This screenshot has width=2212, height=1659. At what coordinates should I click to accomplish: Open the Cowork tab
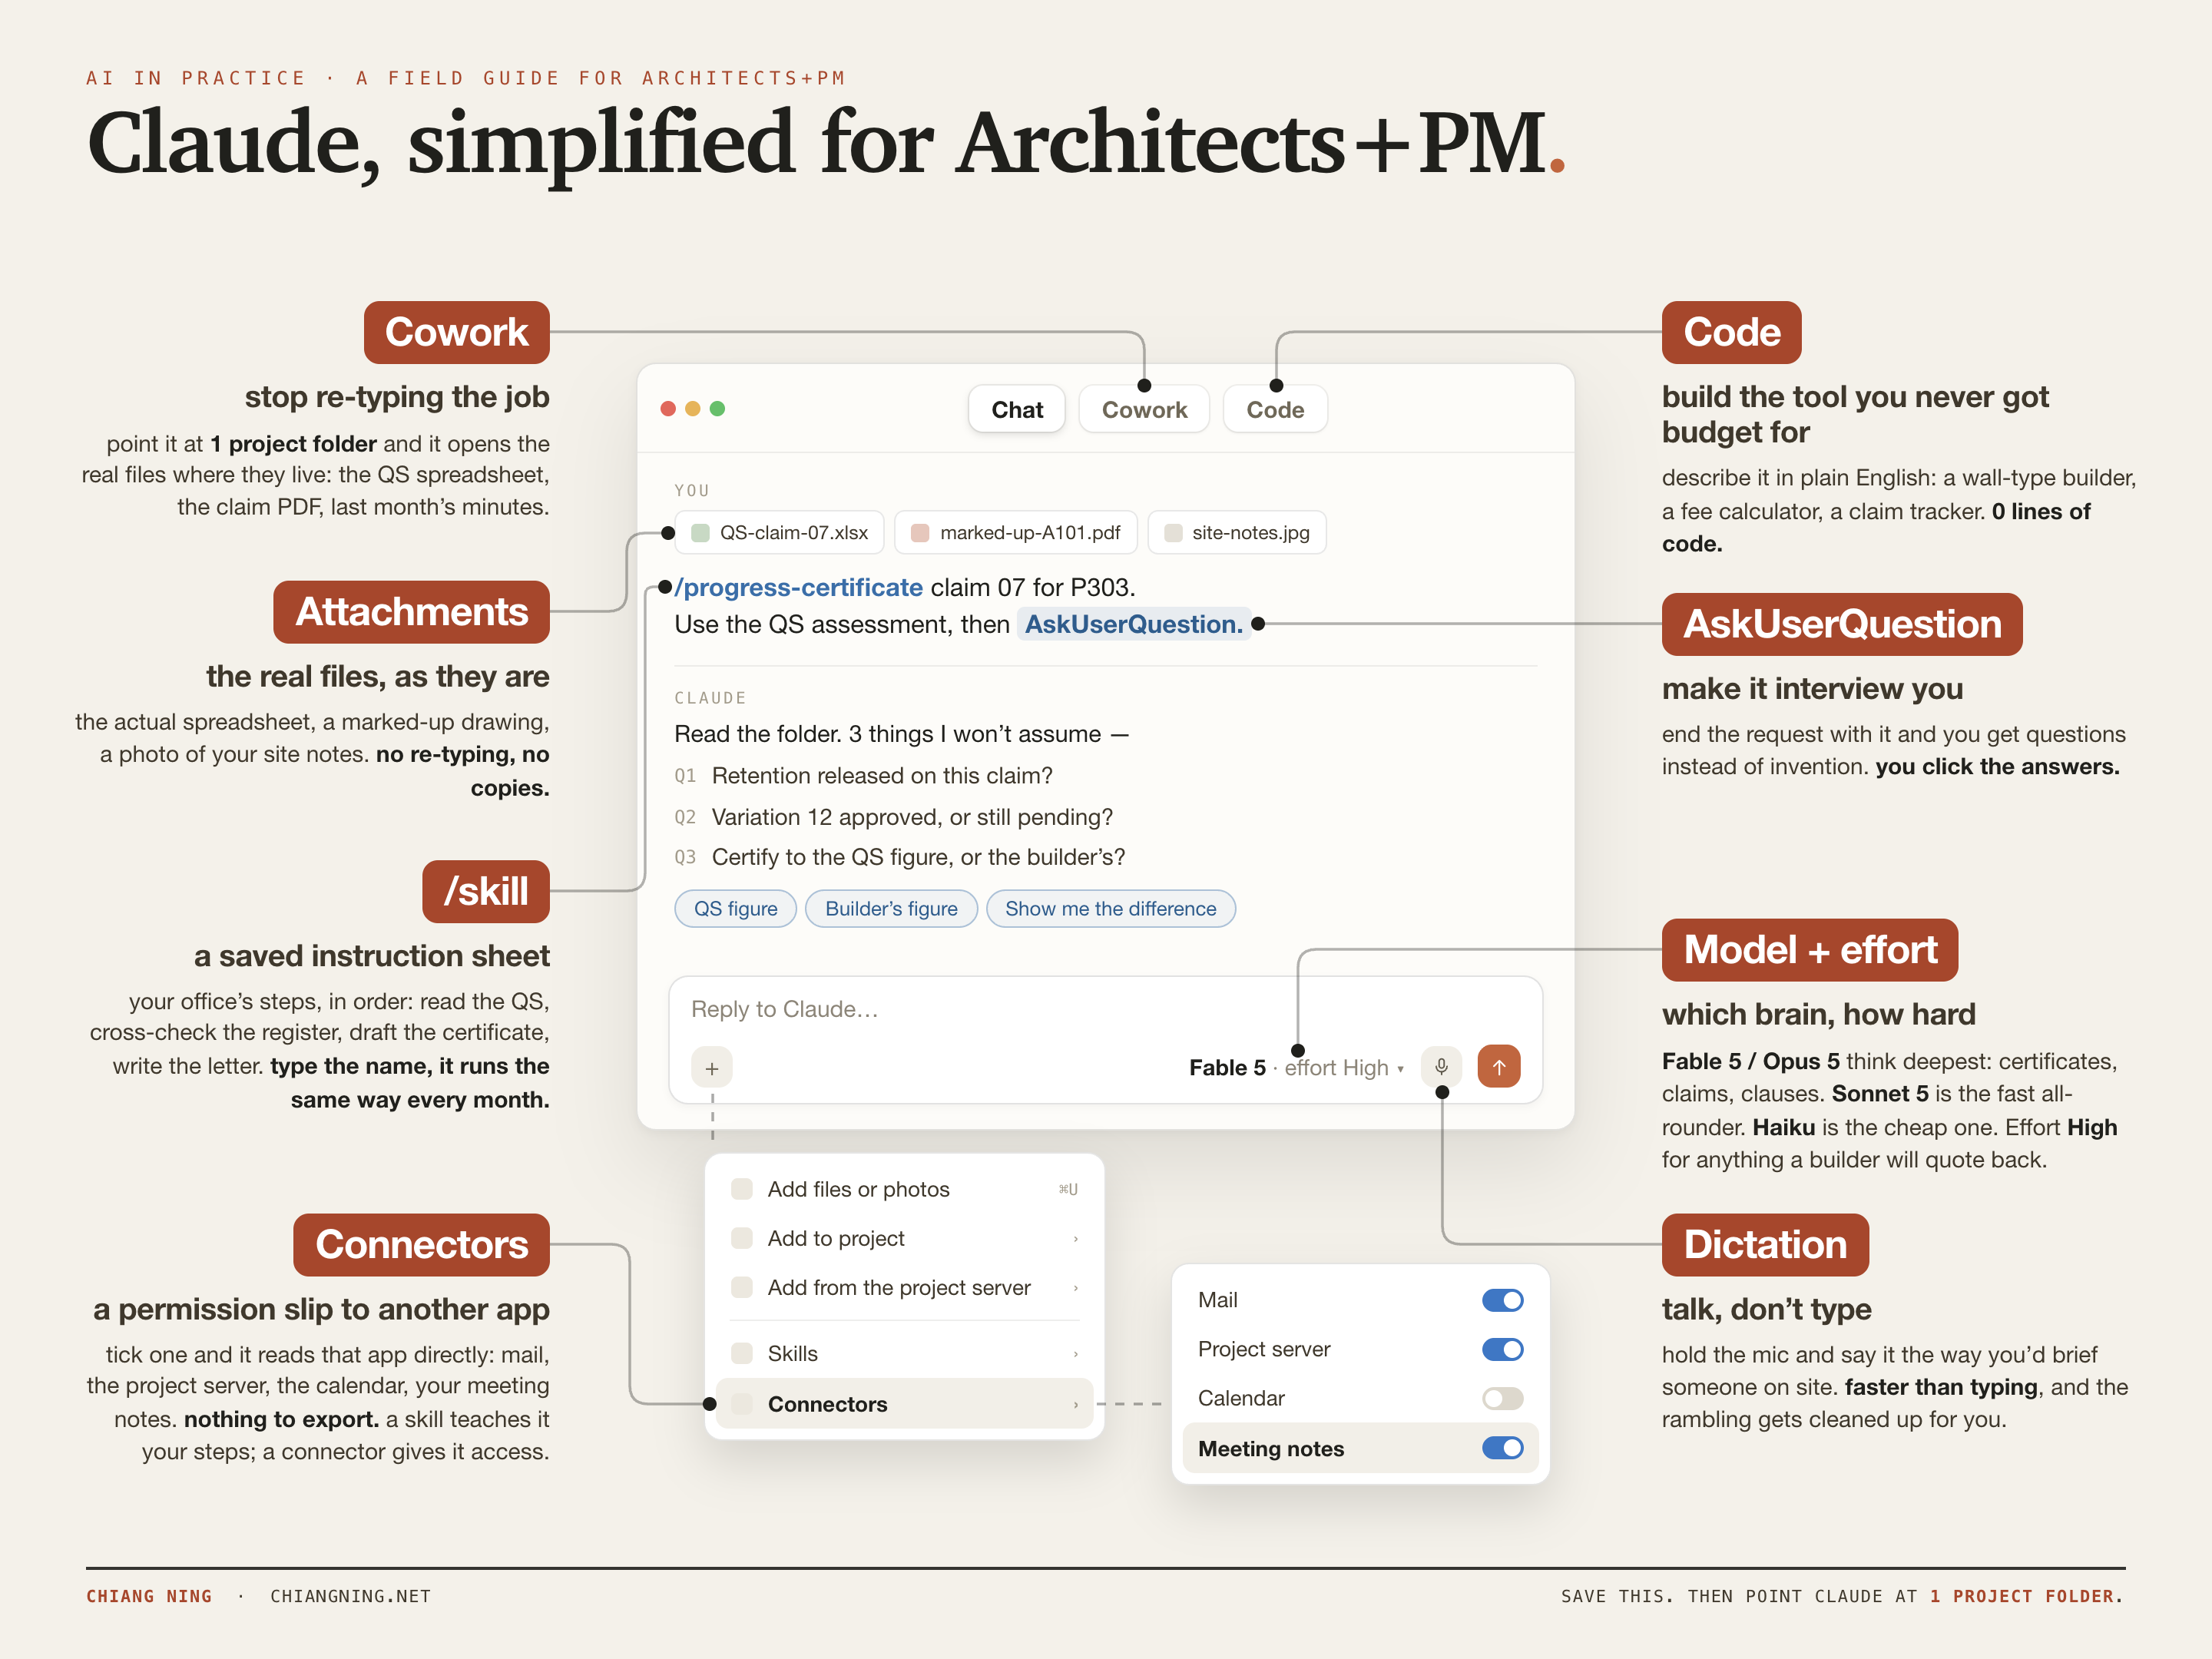pos(1144,409)
